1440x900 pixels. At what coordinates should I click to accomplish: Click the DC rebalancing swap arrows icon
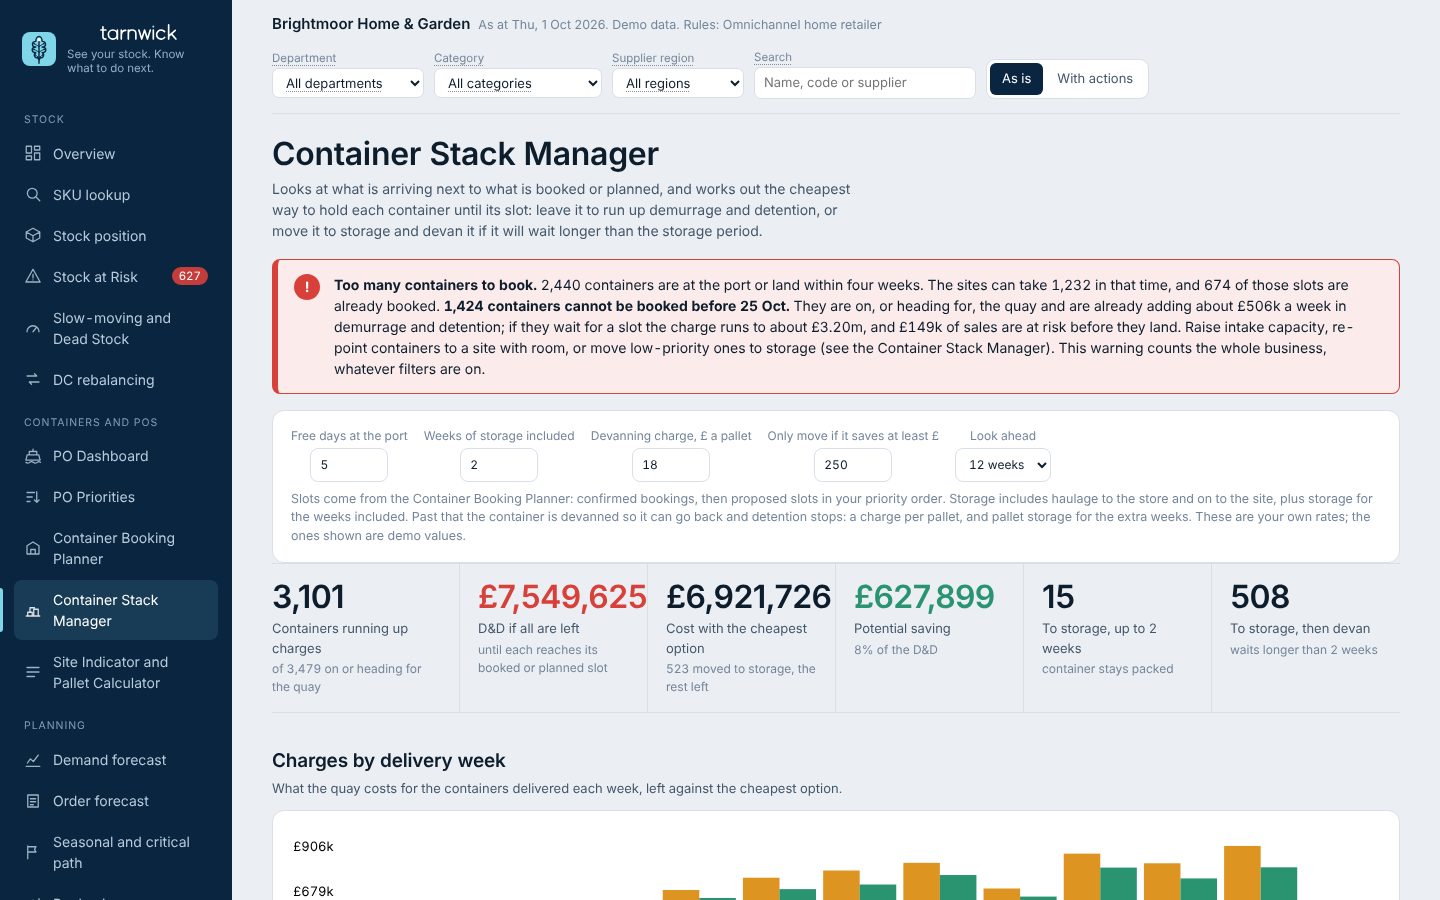click(33, 379)
